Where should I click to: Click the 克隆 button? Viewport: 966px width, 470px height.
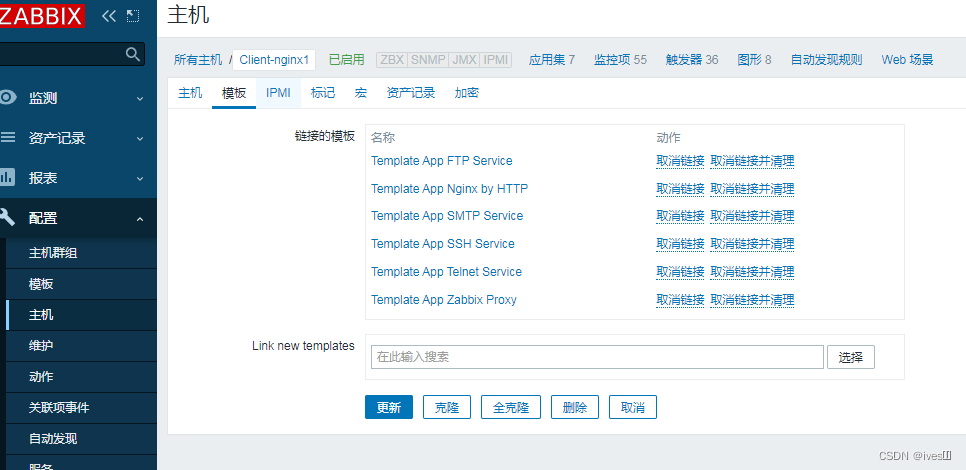pos(447,407)
